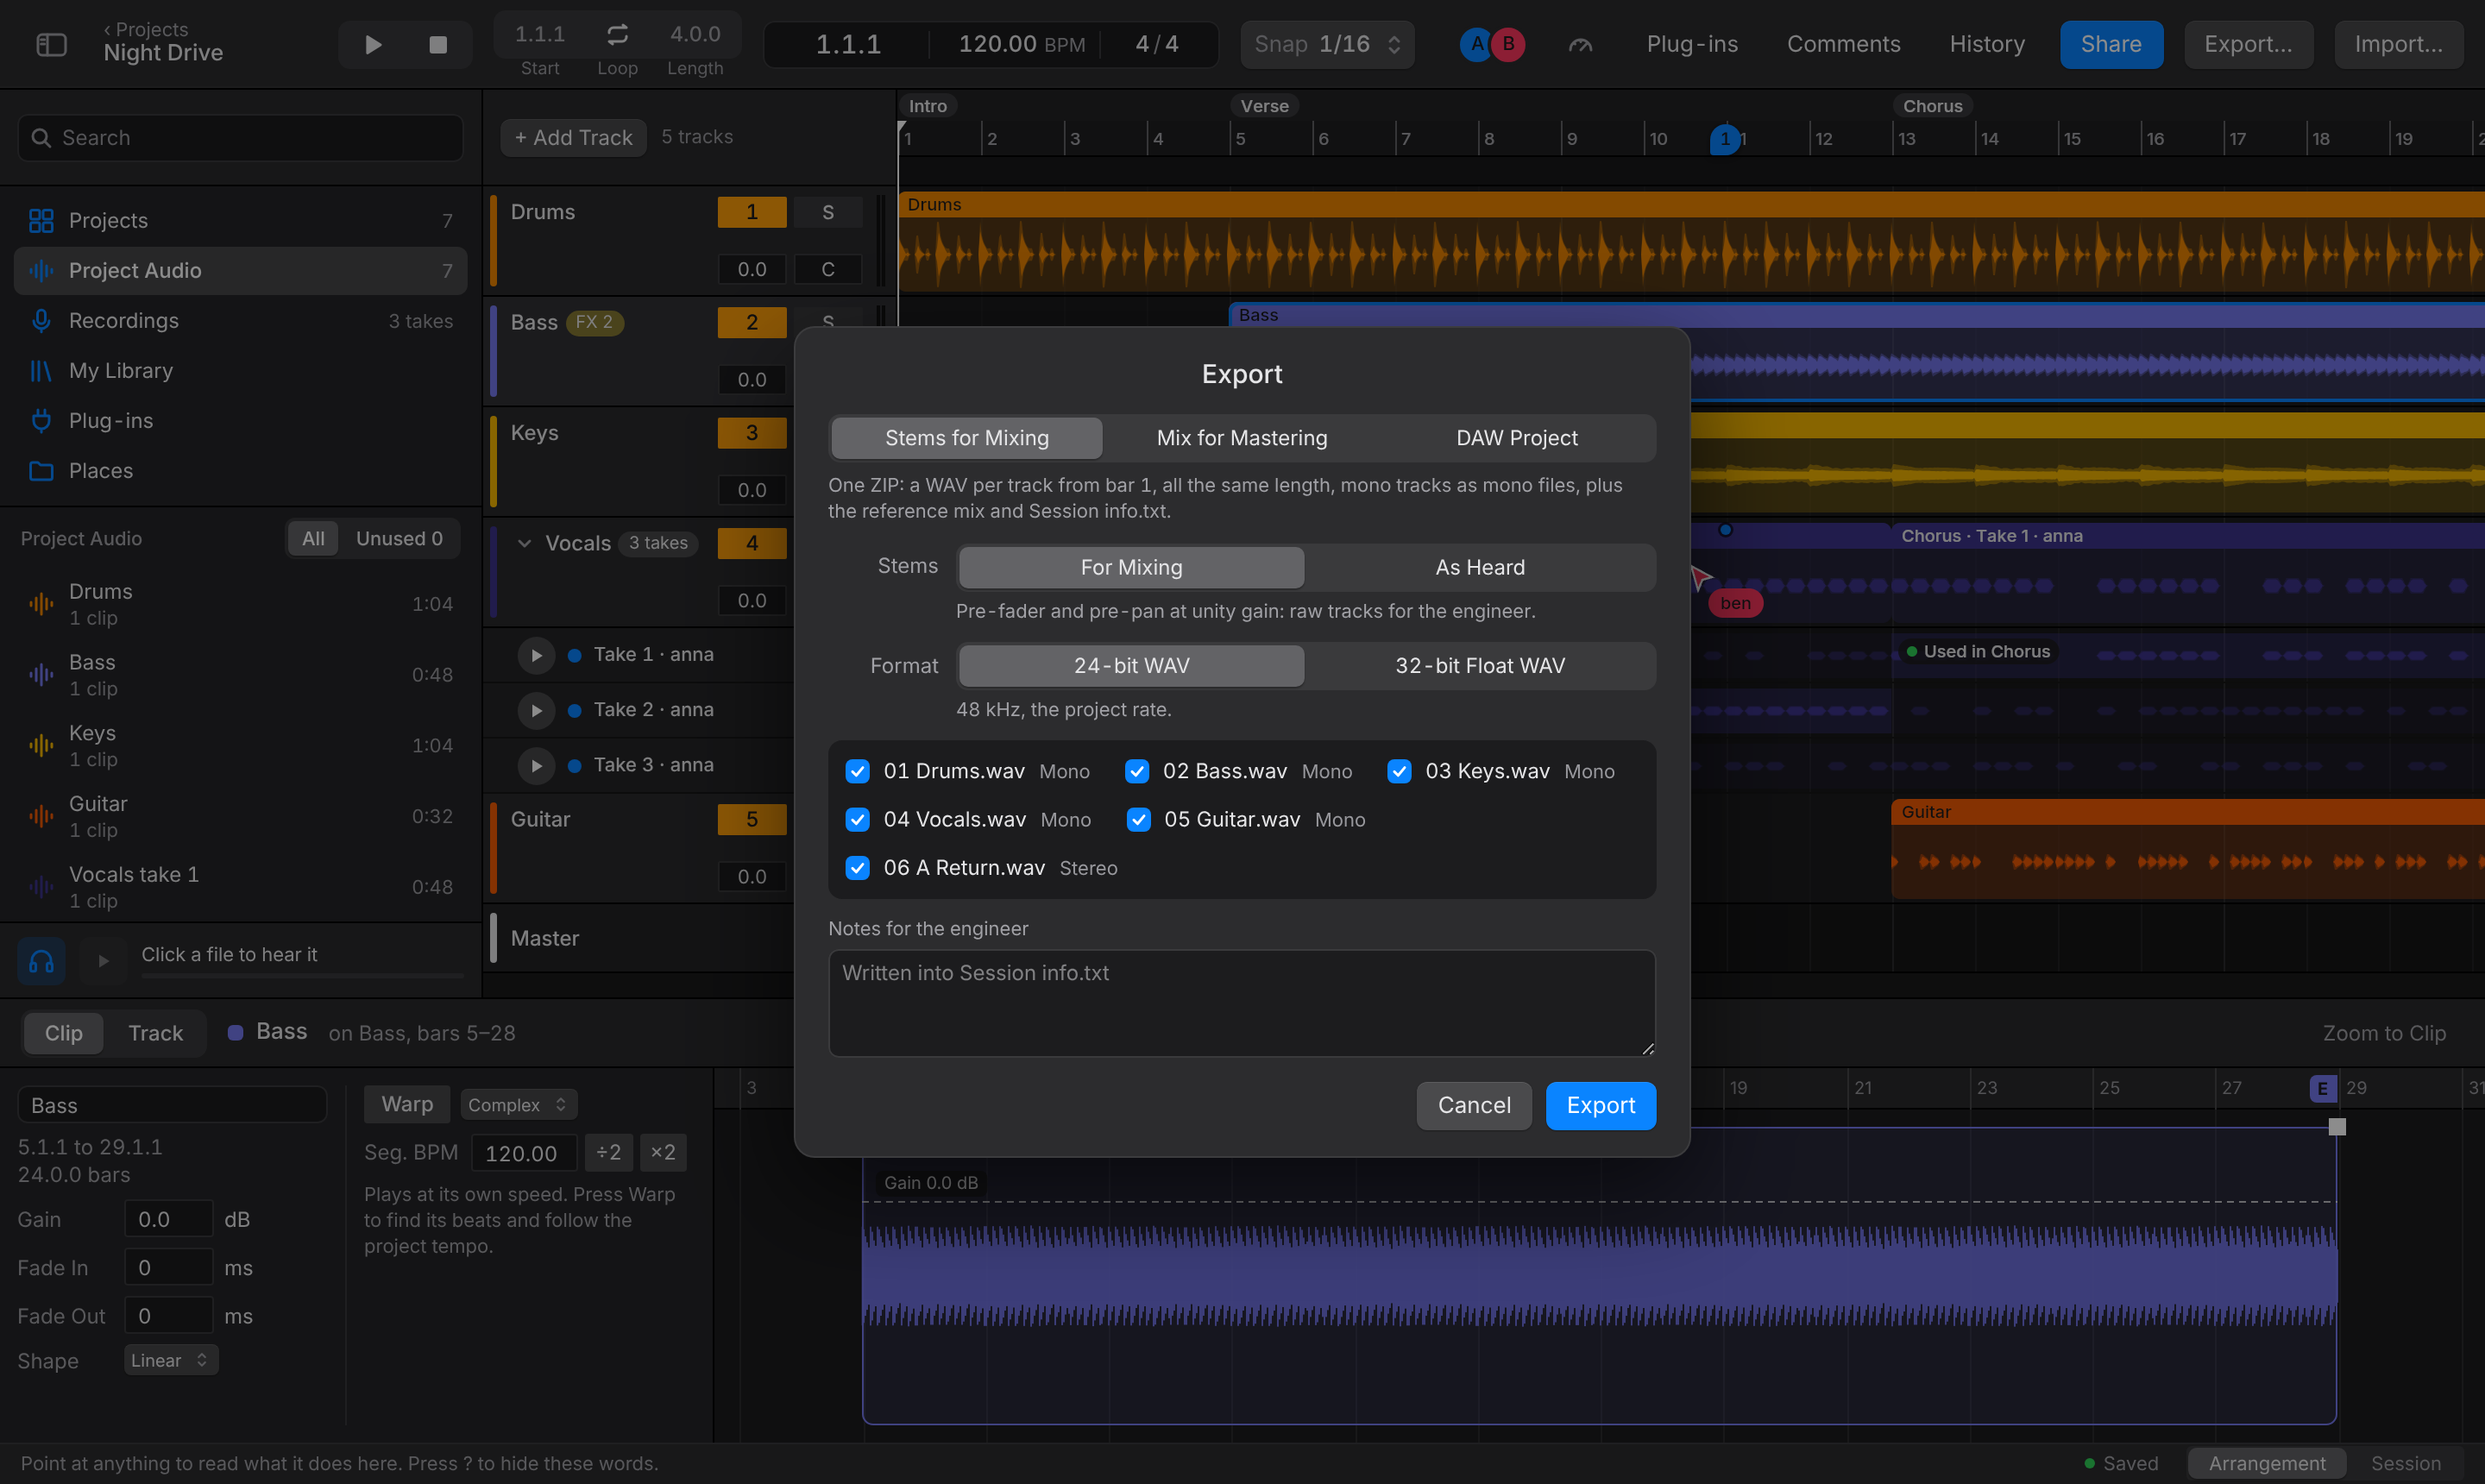Screen dimensions: 2485x1484
Task: Toggle the Loop icon
Action: 617,34
